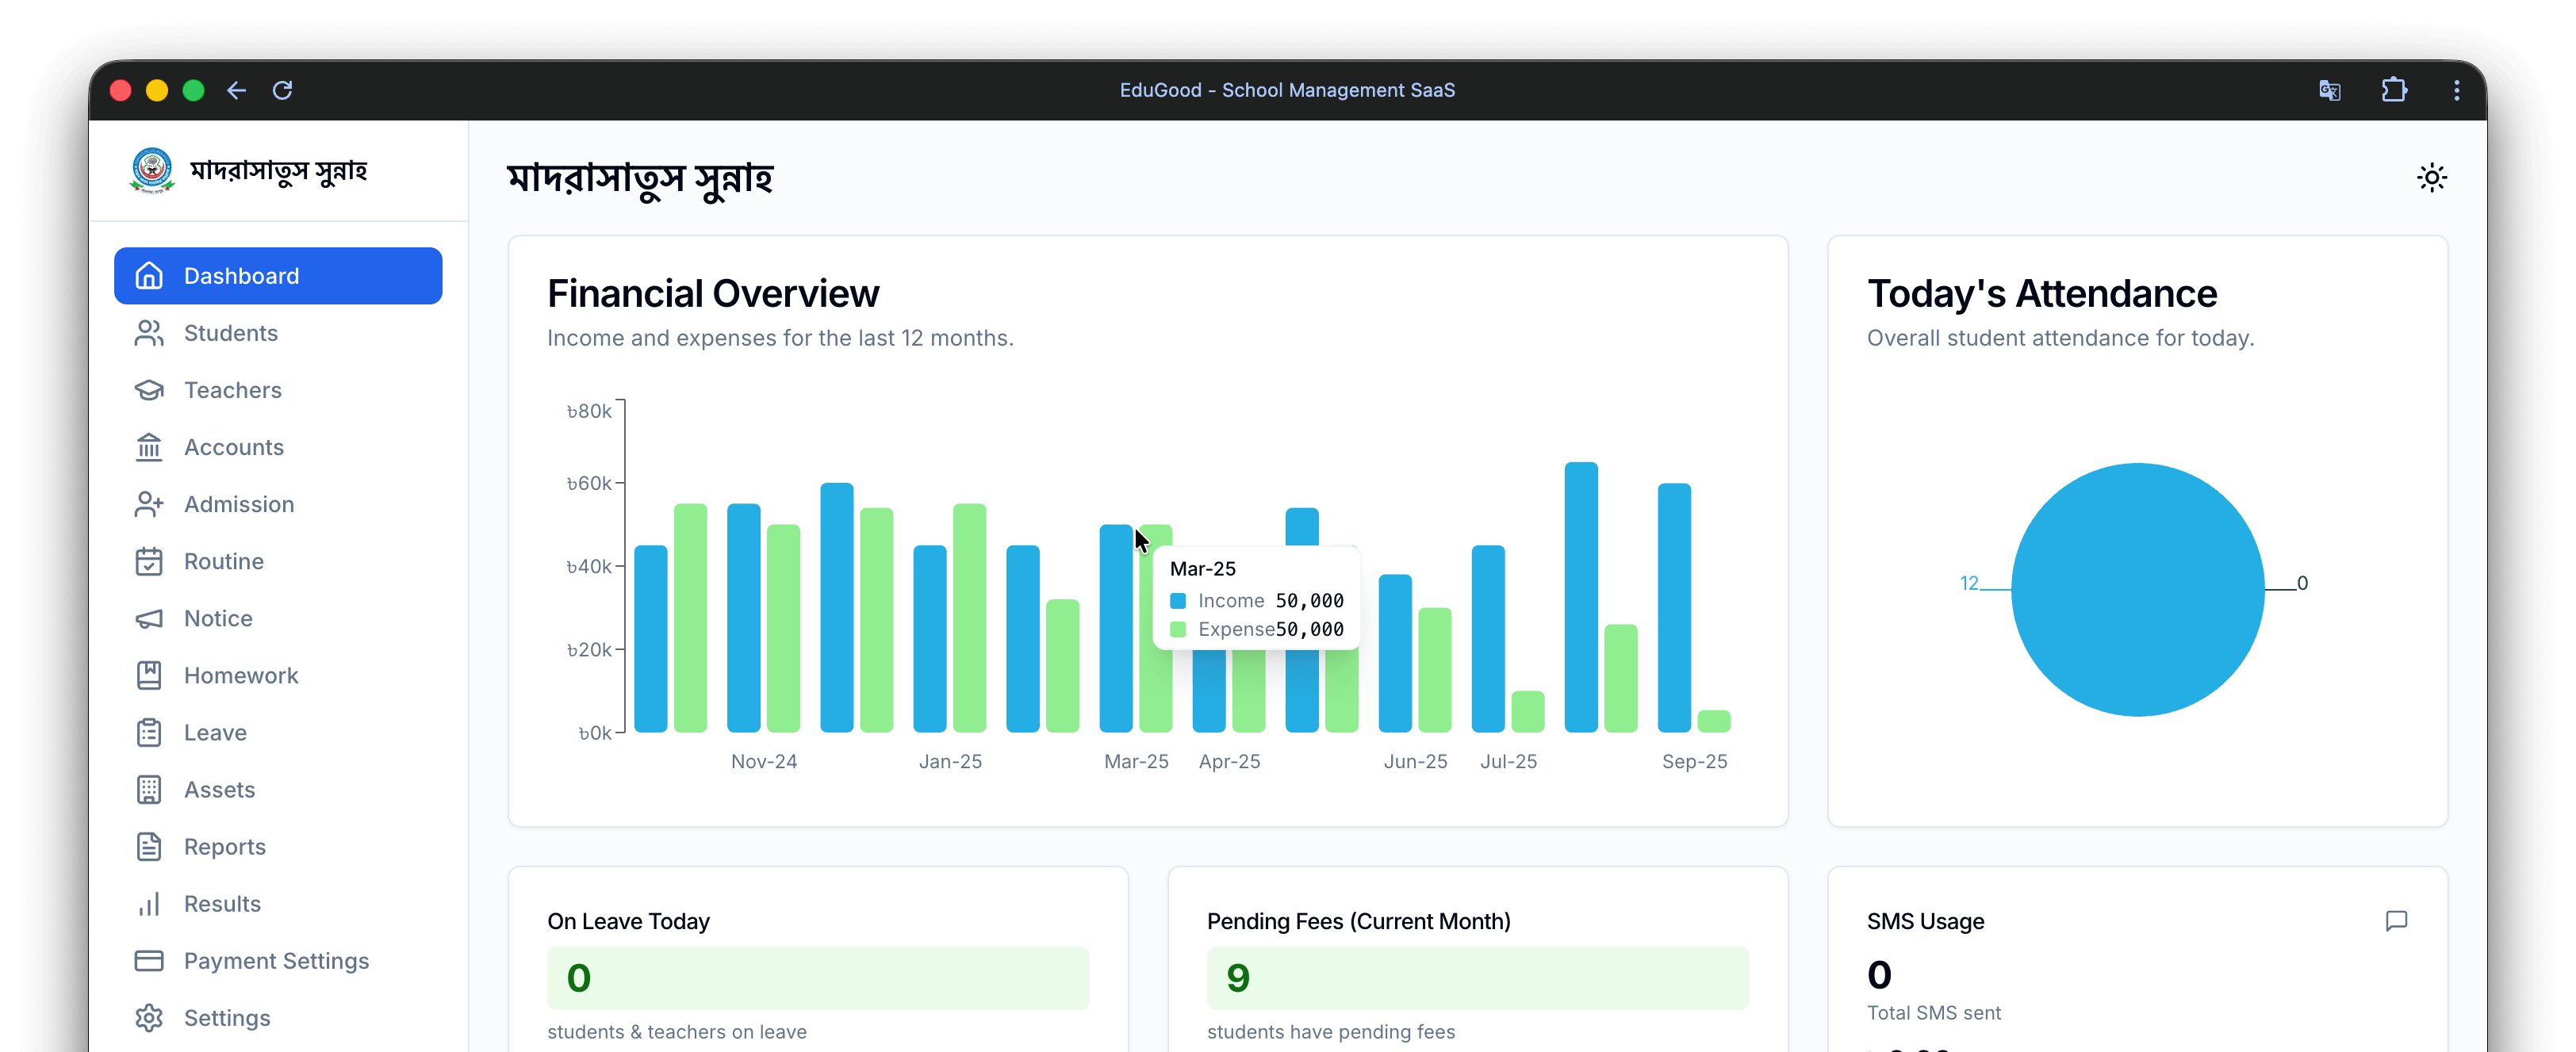Click the Sep-25 blue income bar
The image size is (2576, 1052).
[1673, 607]
